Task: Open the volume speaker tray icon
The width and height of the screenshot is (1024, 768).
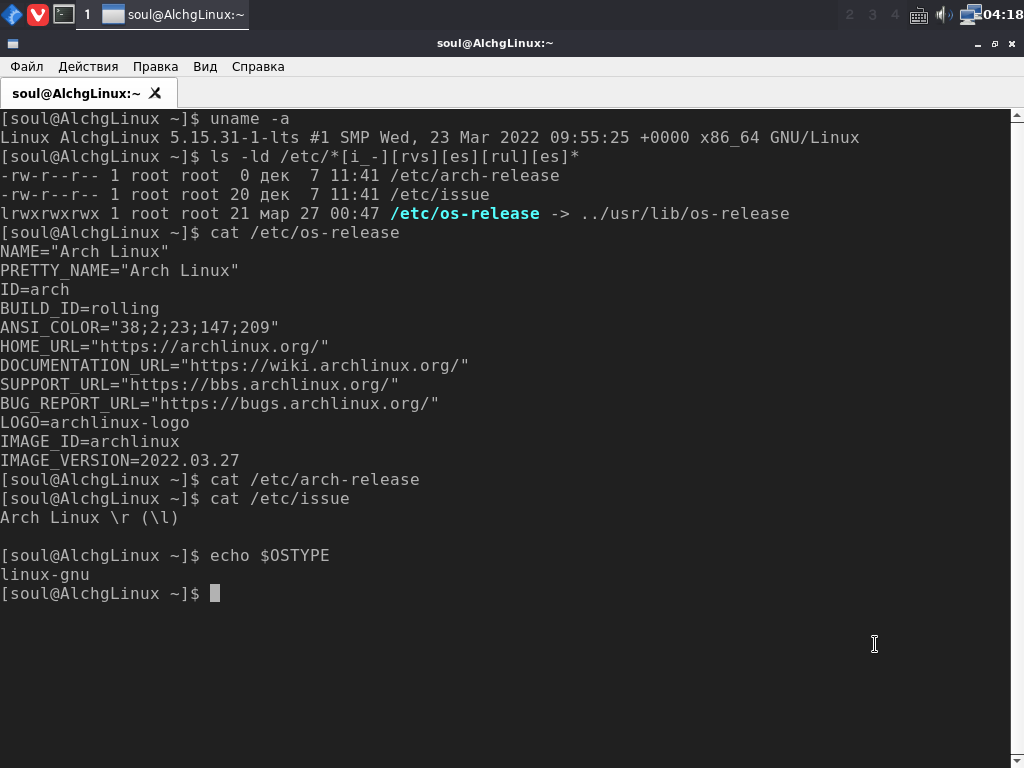Action: point(944,14)
